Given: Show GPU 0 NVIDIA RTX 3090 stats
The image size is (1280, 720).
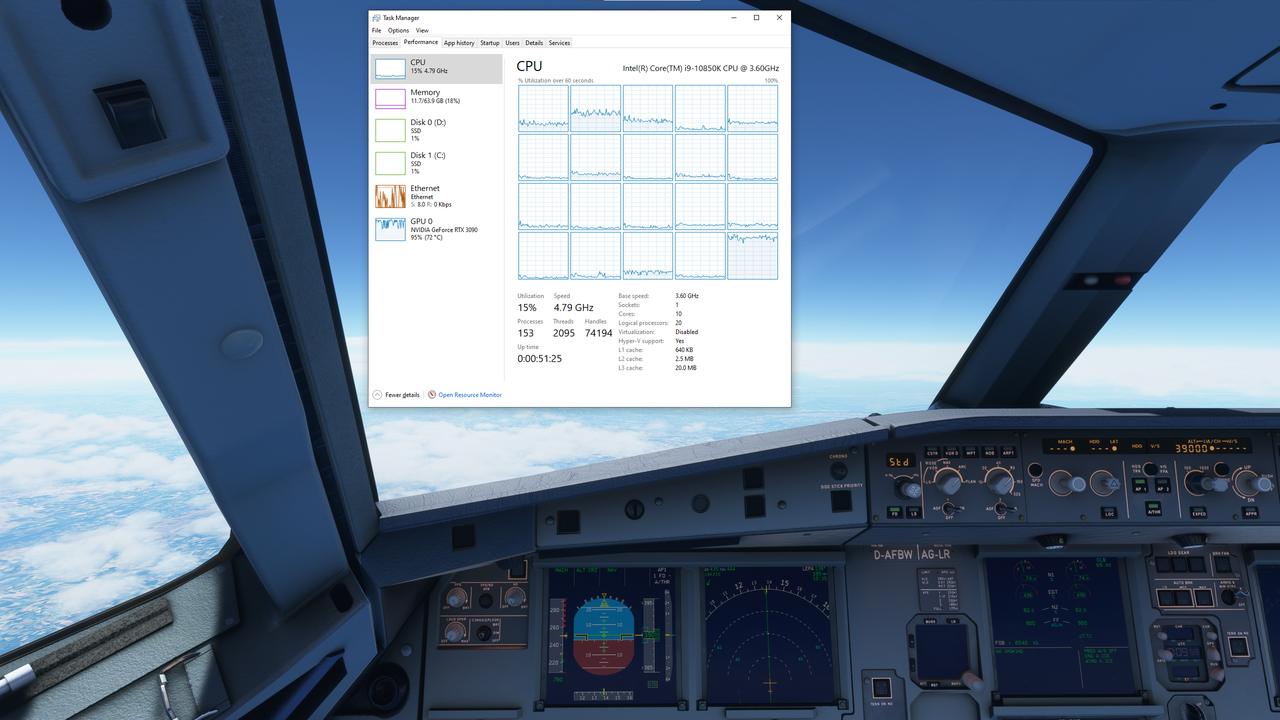Looking at the screenshot, I should pyautogui.click(x=437, y=229).
